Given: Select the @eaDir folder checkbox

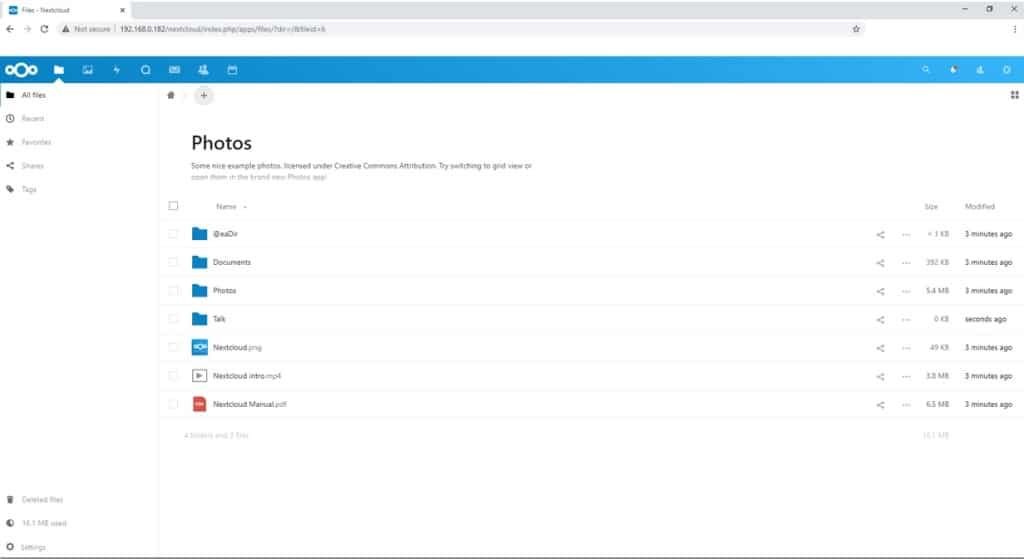Looking at the screenshot, I should [173, 234].
